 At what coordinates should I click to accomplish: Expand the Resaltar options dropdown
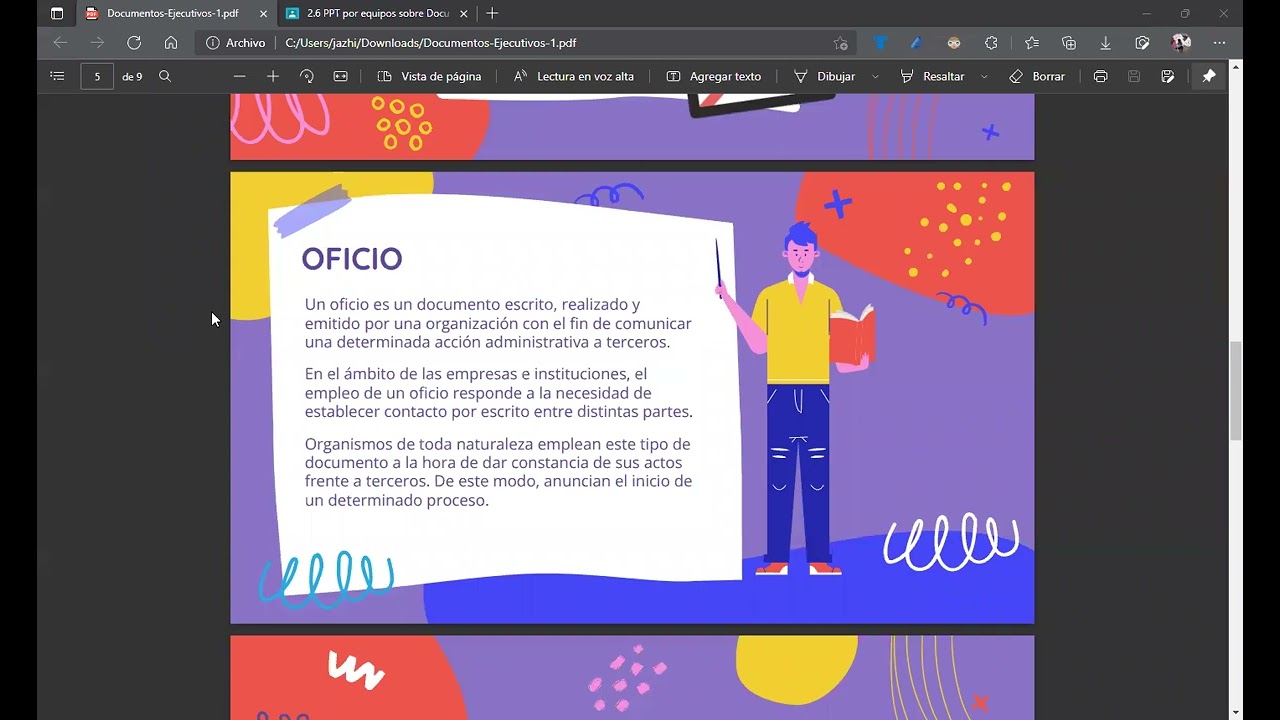point(984,76)
